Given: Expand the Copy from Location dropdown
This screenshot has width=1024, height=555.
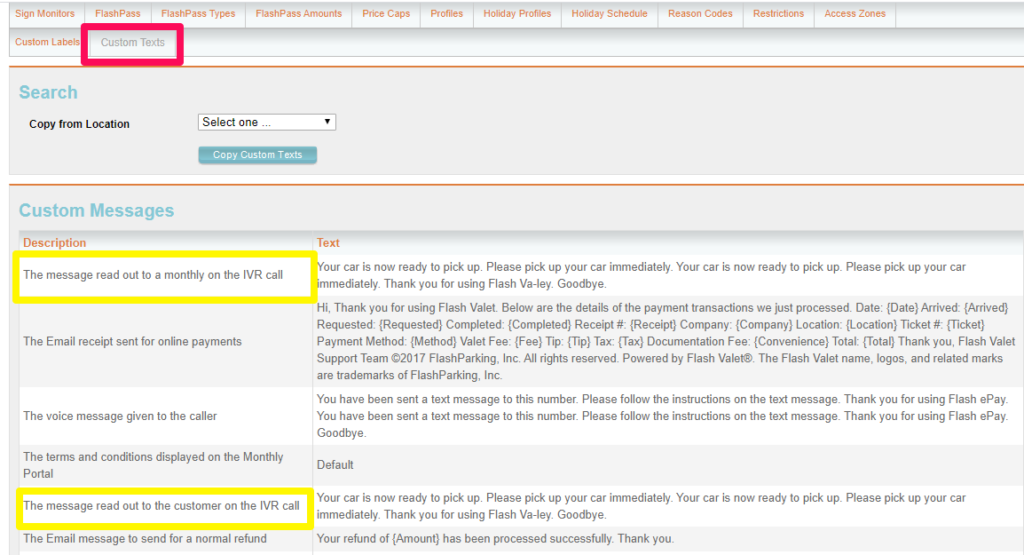Looking at the screenshot, I should [267, 122].
